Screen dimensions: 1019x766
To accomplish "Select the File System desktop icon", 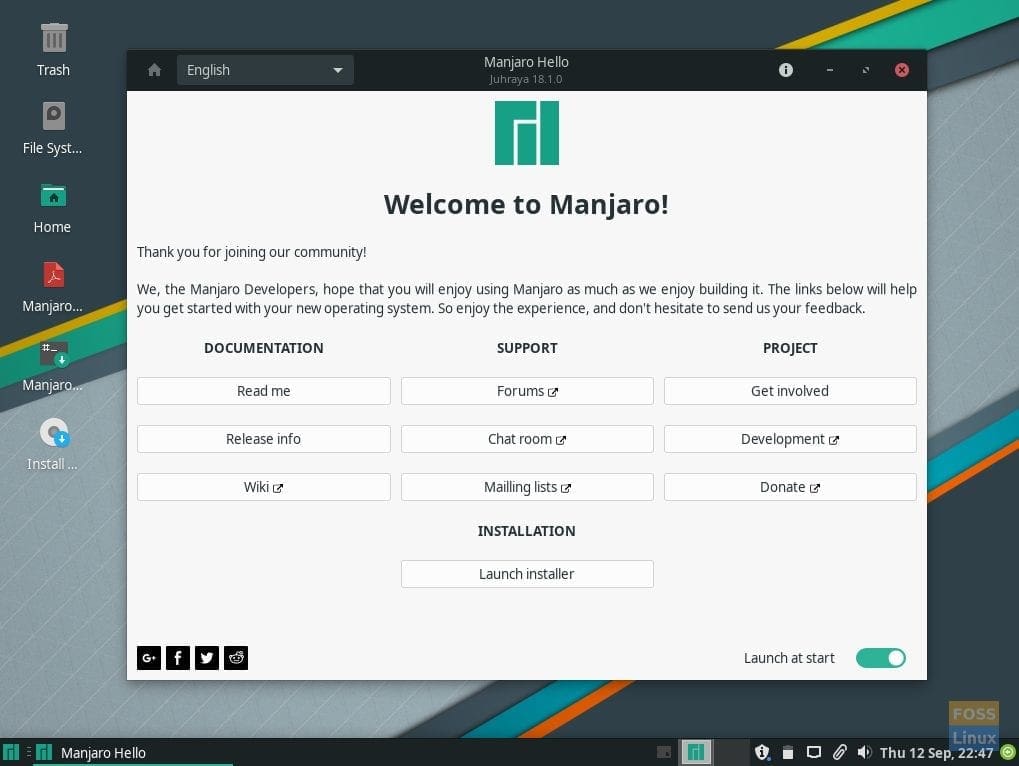I will 53,128.
